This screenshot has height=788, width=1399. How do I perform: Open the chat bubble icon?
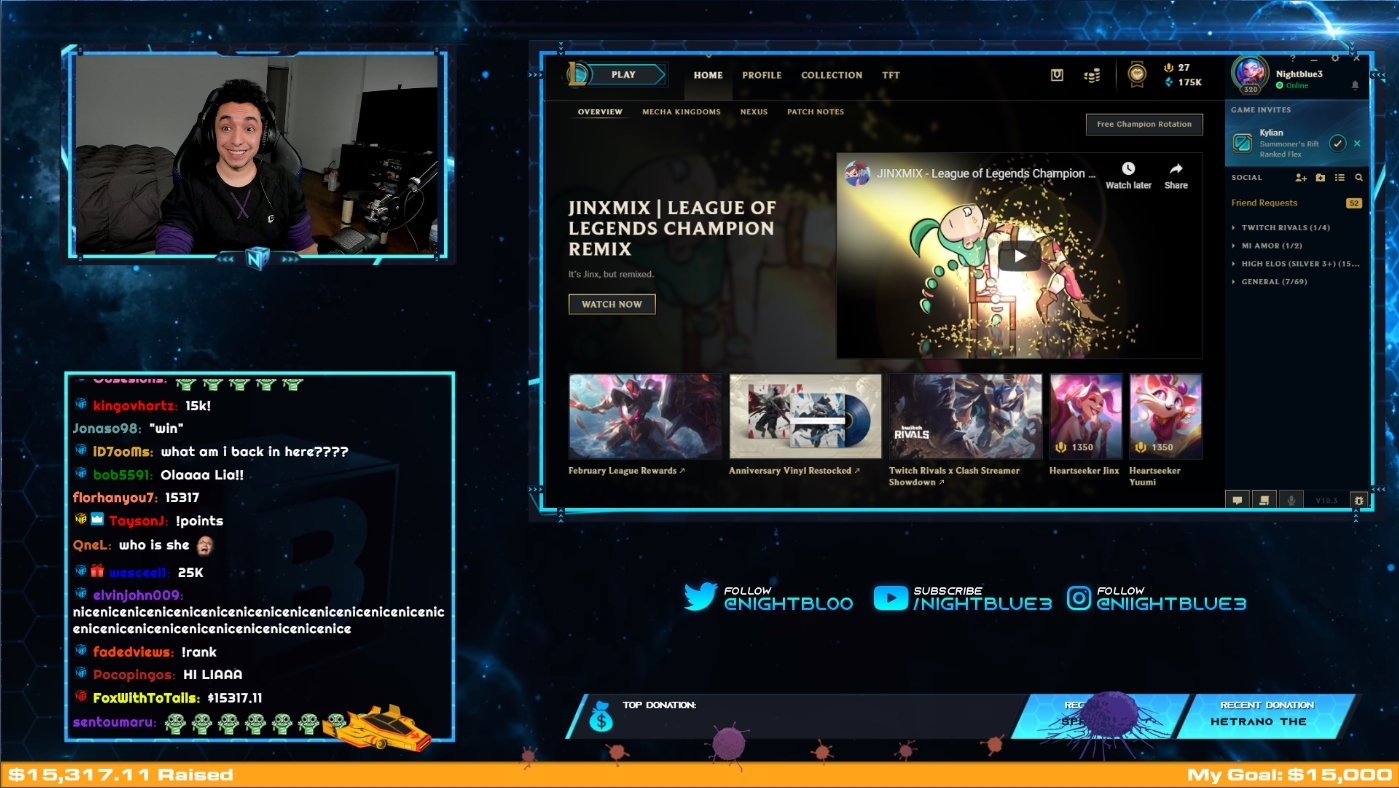click(x=1237, y=500)
